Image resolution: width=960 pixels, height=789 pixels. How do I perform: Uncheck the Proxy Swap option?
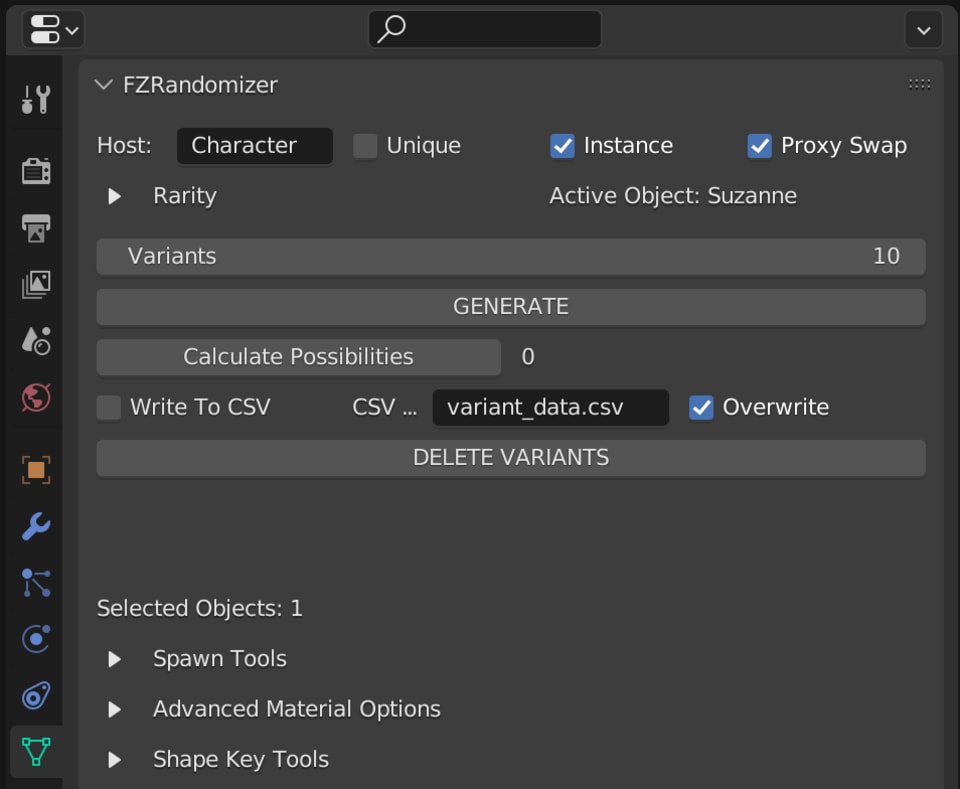(x=759, y=145)
